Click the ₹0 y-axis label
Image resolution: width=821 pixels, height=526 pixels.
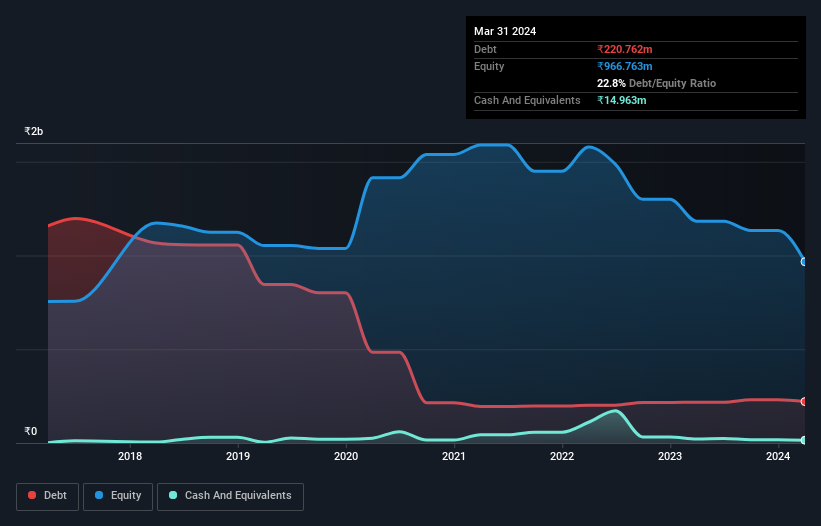pyautogui.click(x=30, y=431)
